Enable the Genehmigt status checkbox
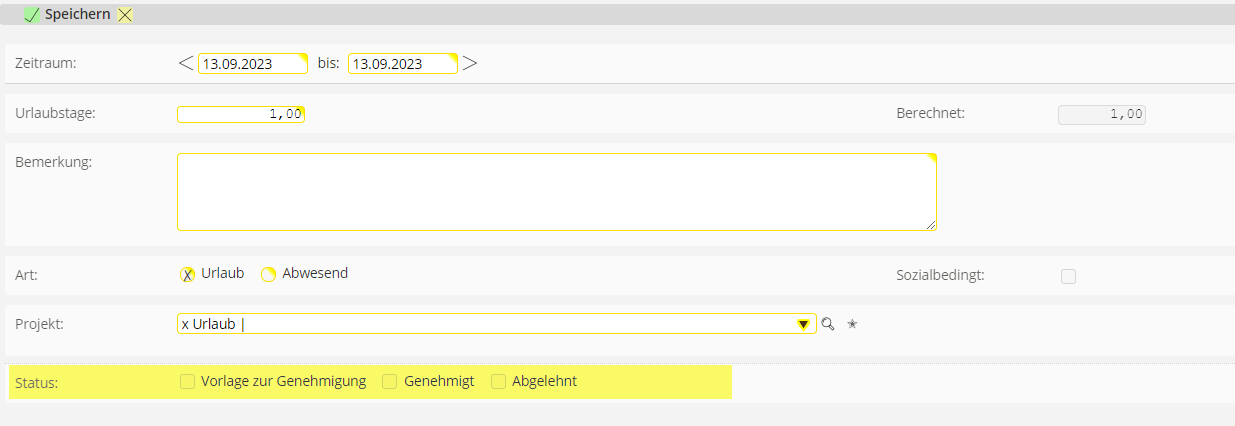The width and height of the screenshot is (1235, 426). tap(390, 381)
